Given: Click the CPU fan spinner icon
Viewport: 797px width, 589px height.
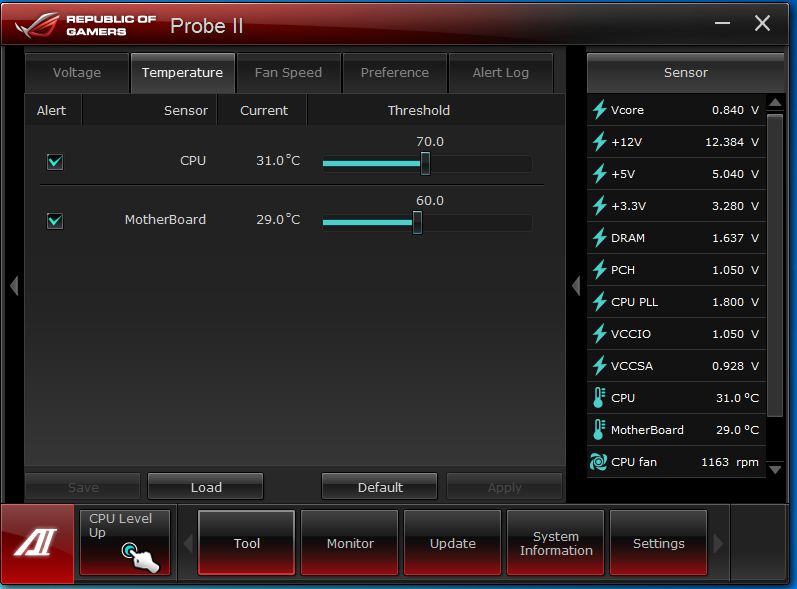Looking at the screenshot, I should [598, 462].
